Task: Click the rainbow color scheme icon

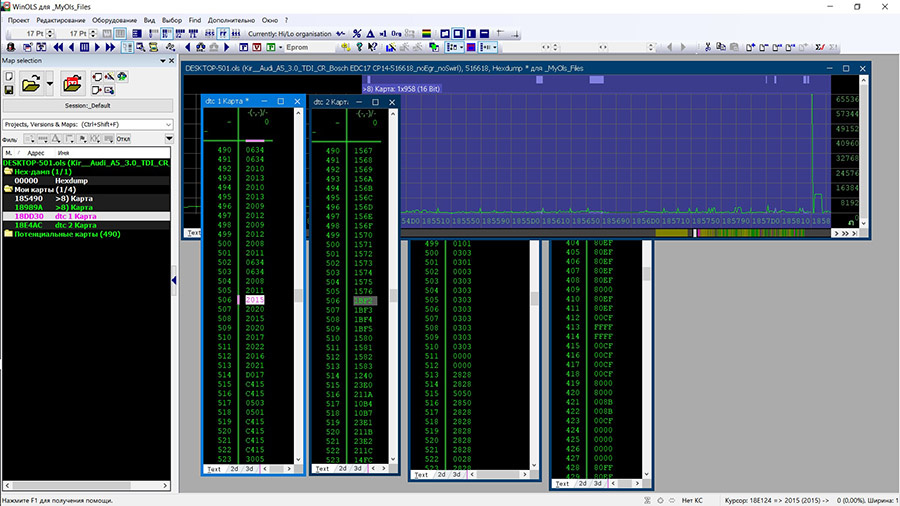Action: 426,33
